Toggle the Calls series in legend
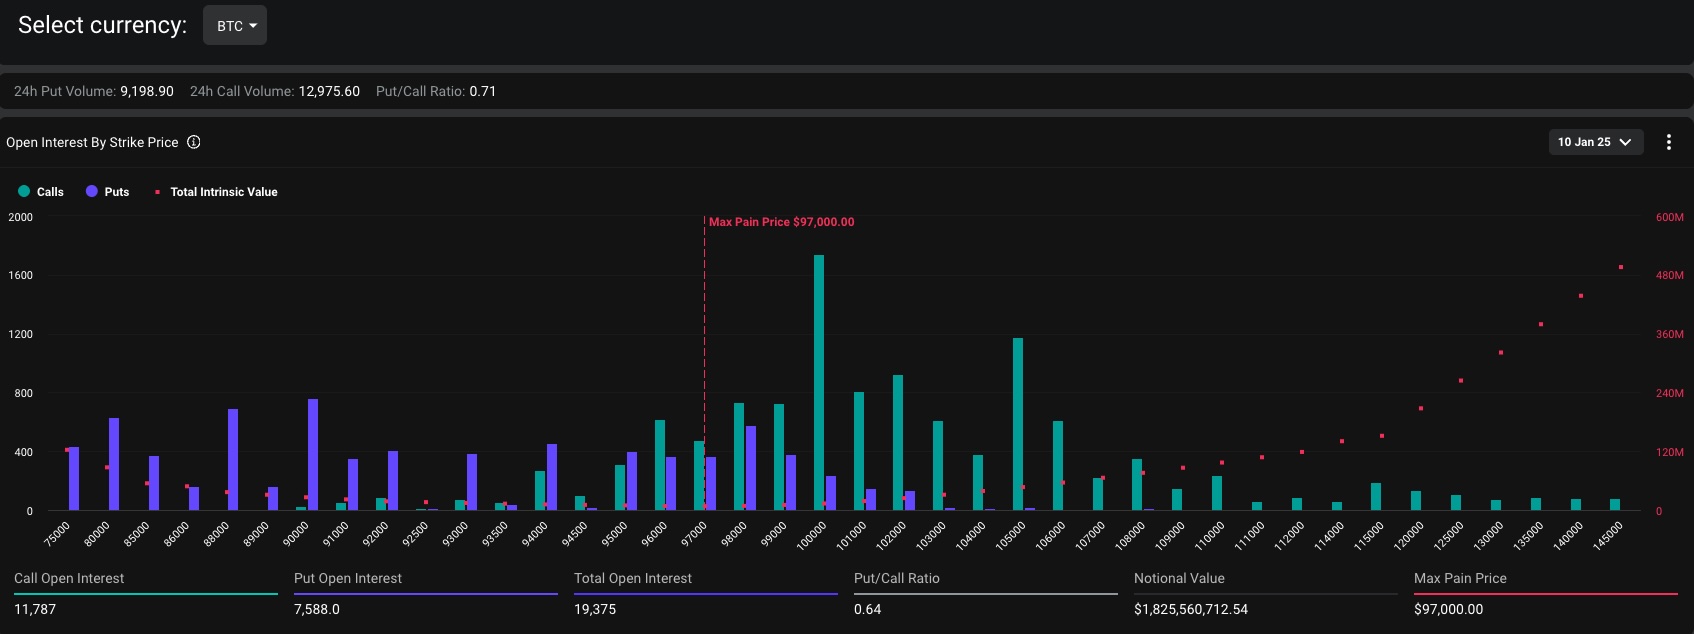The image size is (1694, 634). pyautogui.click(x=50, y=192)
